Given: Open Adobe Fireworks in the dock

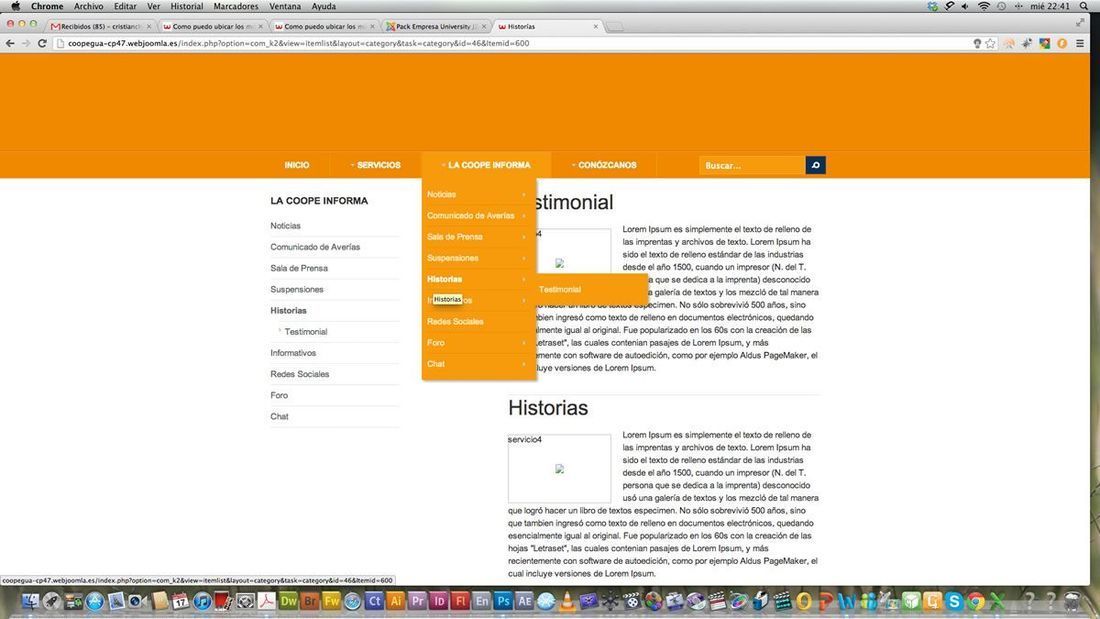Looking at the screenshot, I should click(331, 601).
